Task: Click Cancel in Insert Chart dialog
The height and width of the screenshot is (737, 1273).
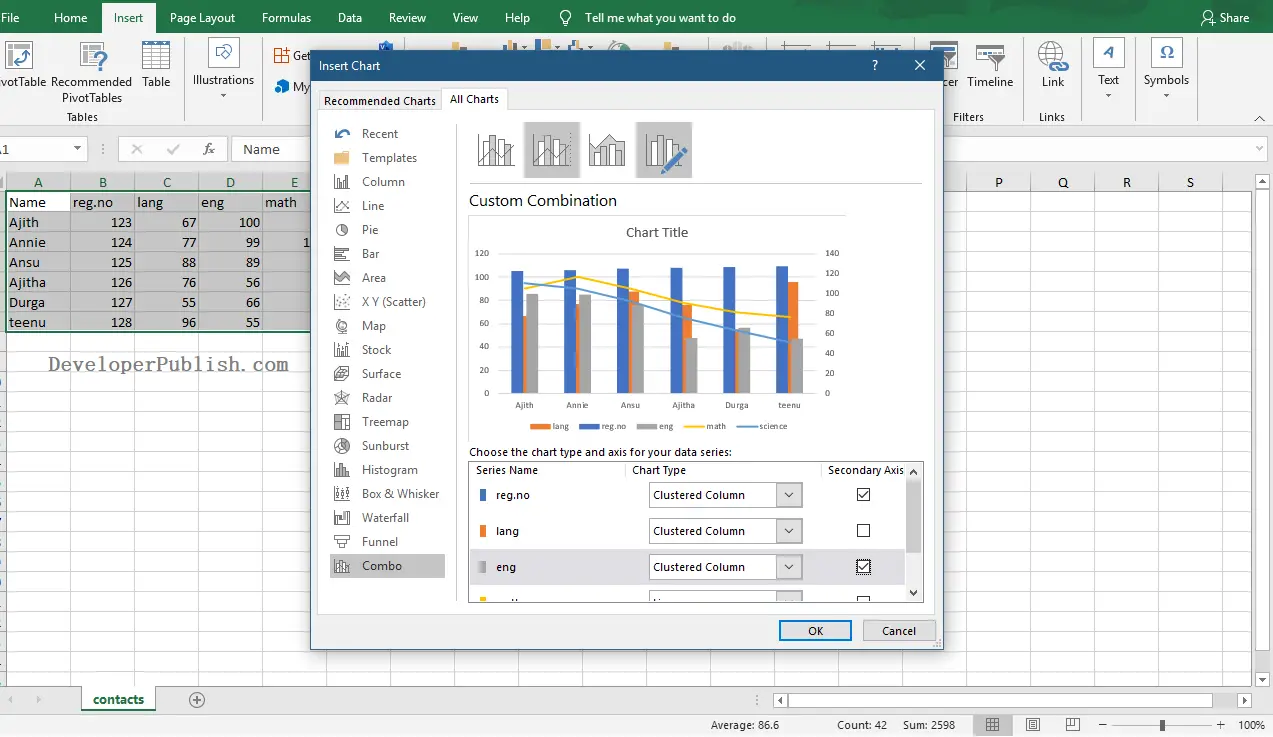Action: coord(898,631)
